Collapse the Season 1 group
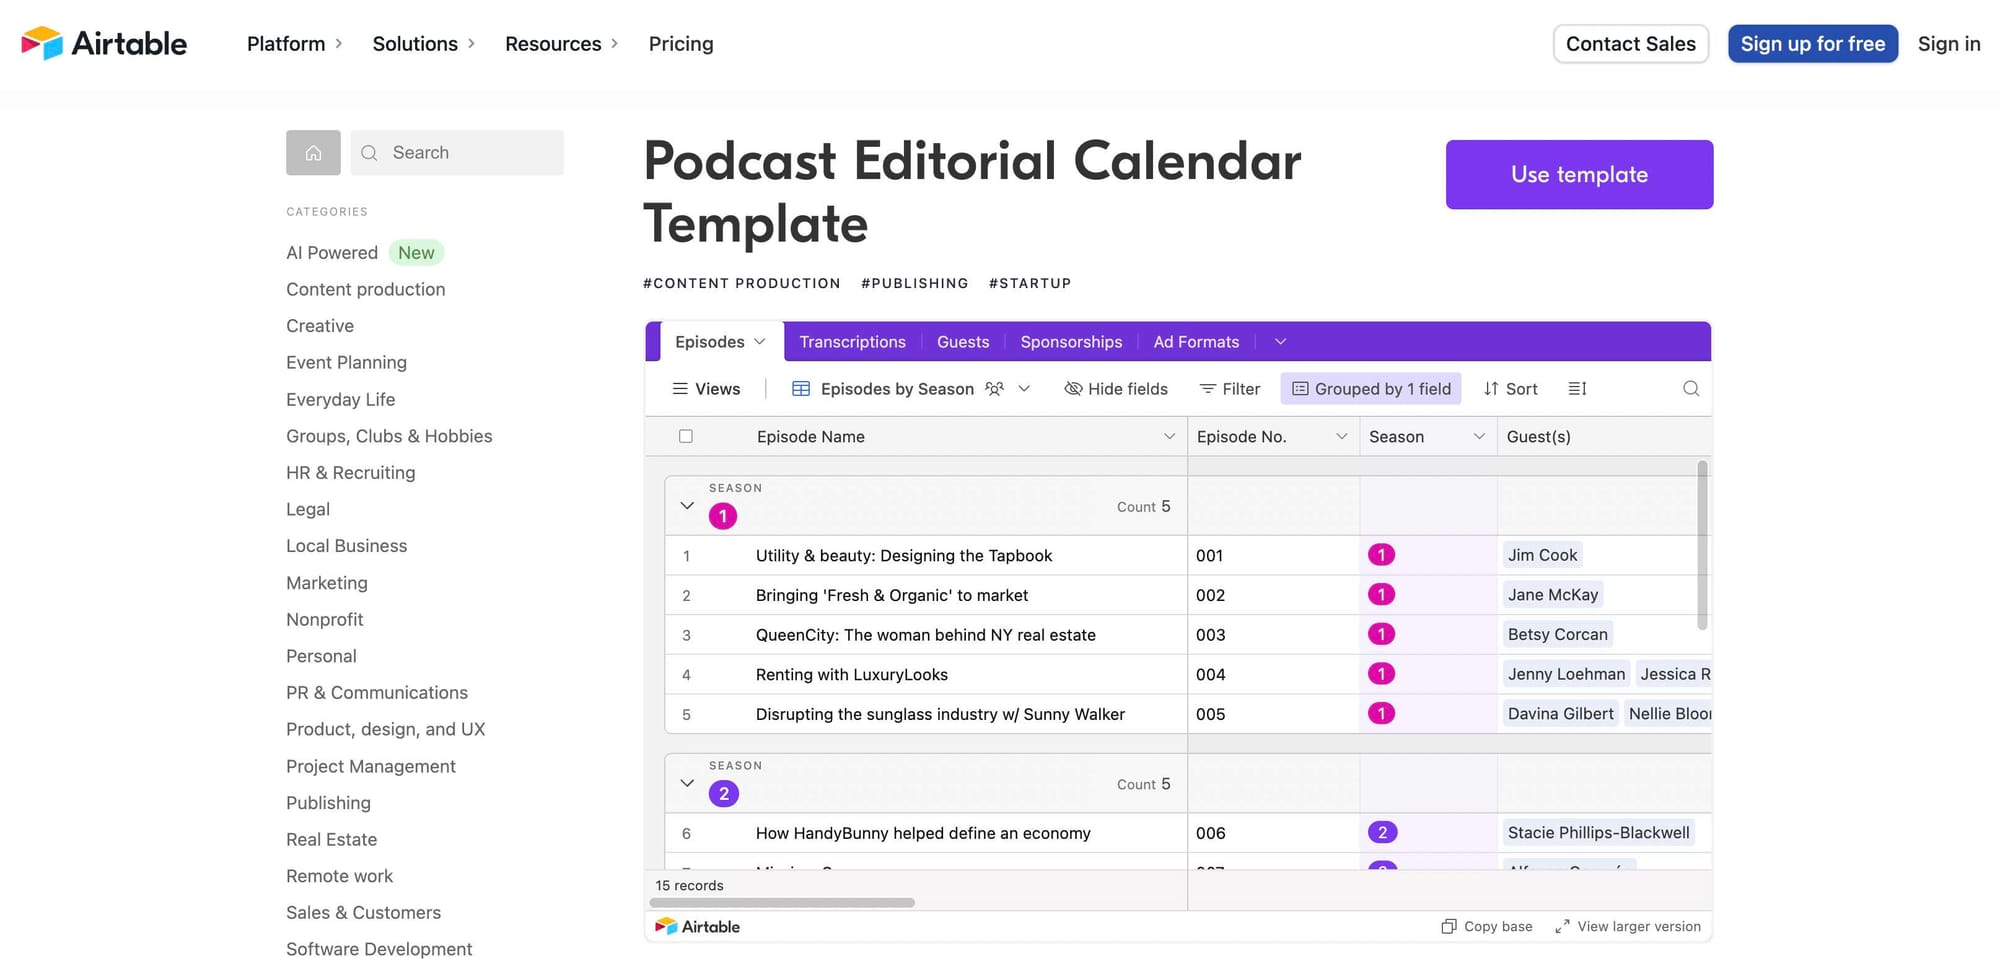The width and height of the screenshot is (2000, 964). point(687,505)
